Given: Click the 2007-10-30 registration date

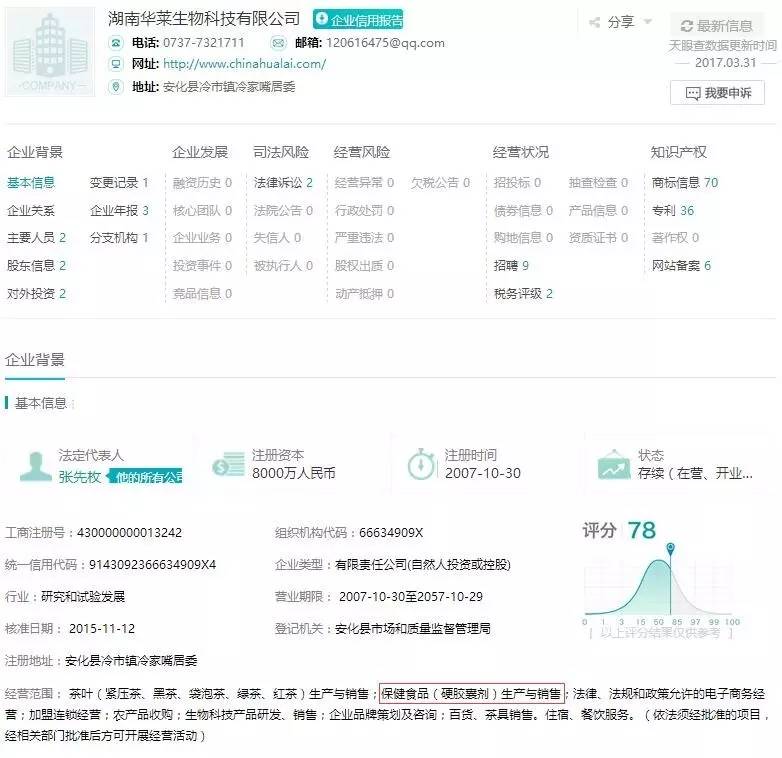Looking at the screenshot, I should pos(483,473).
